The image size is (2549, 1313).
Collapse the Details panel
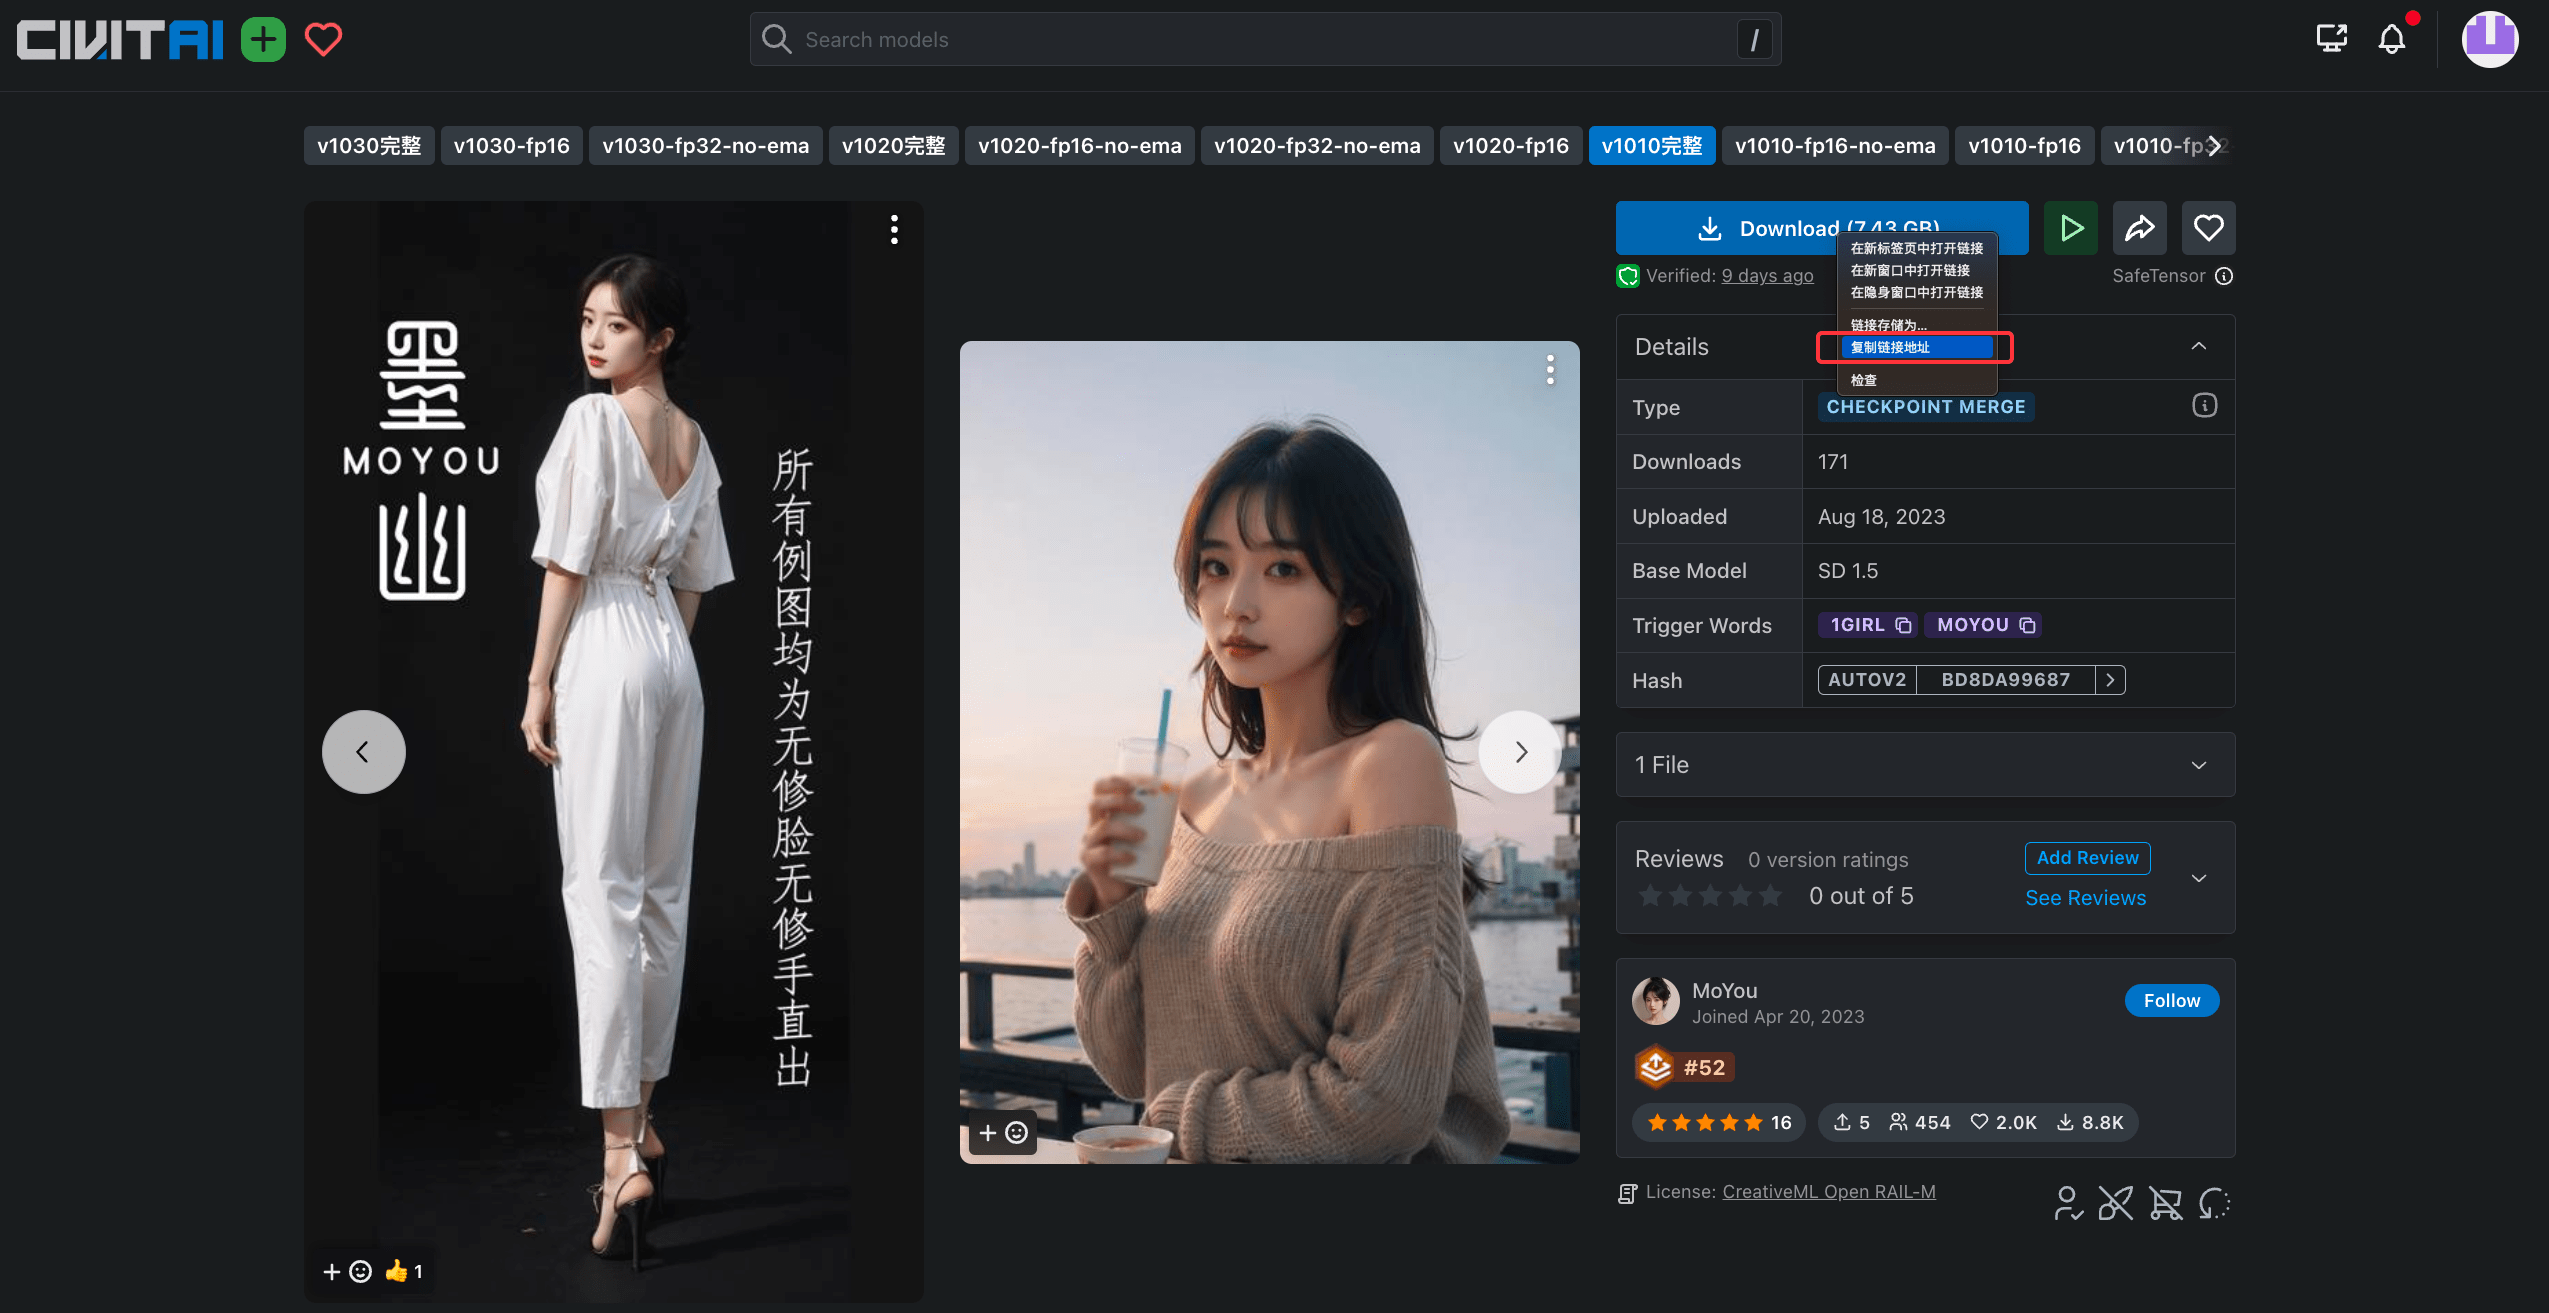2198,346
